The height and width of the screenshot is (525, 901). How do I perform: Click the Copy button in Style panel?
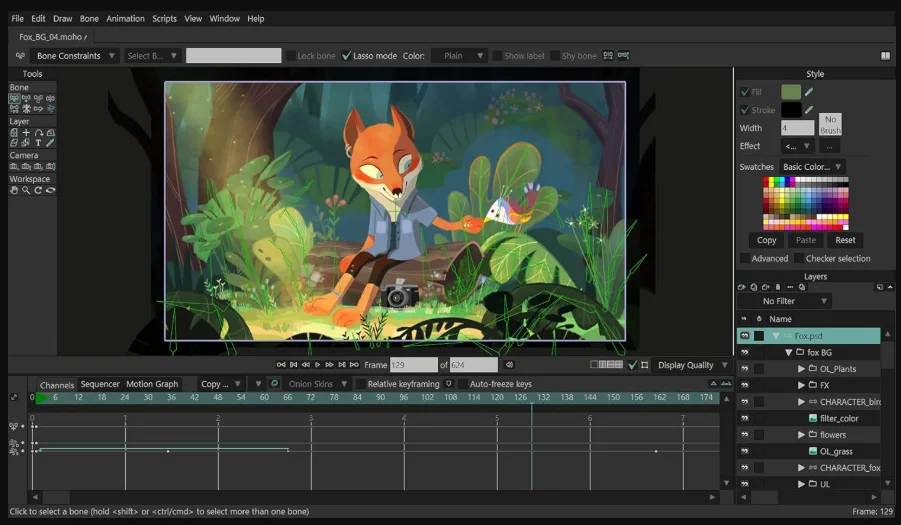[766, 240]
